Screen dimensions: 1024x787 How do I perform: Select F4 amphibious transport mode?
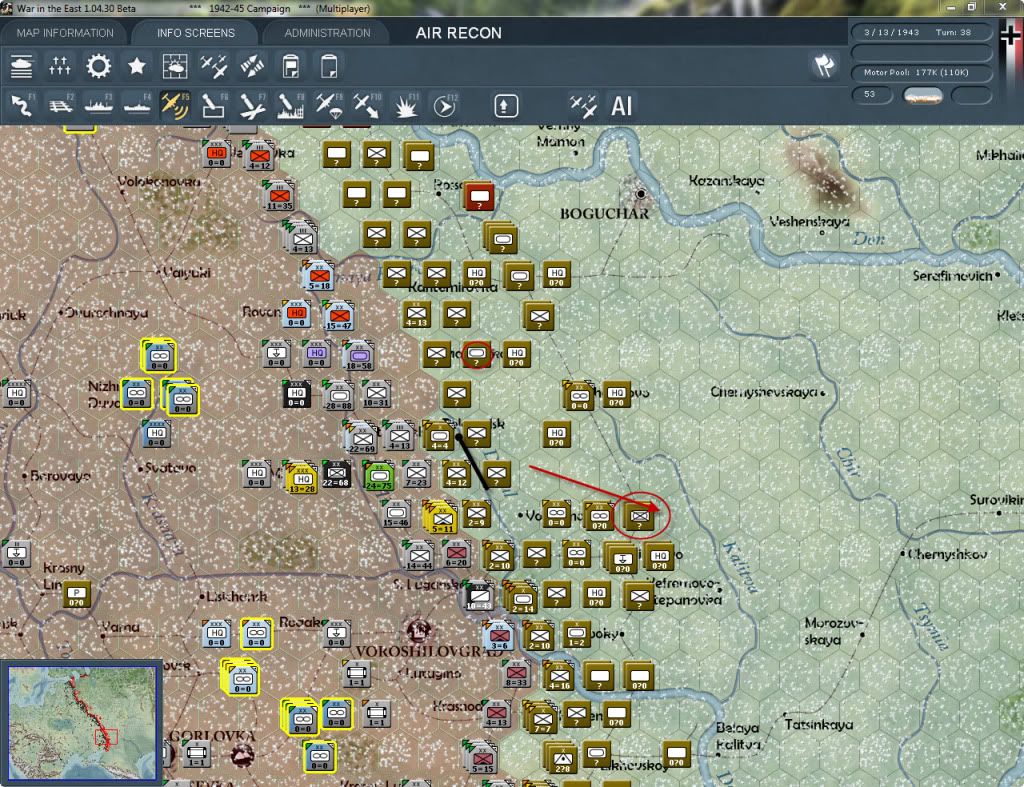point(137,106)
